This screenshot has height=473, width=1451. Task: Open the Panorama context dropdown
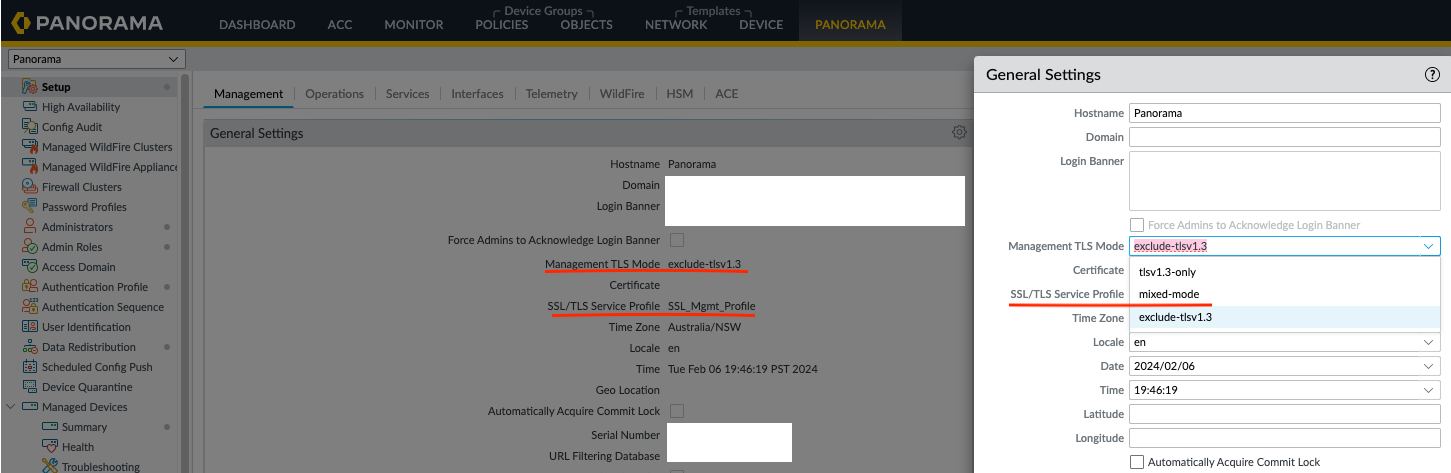coord(97,60)
